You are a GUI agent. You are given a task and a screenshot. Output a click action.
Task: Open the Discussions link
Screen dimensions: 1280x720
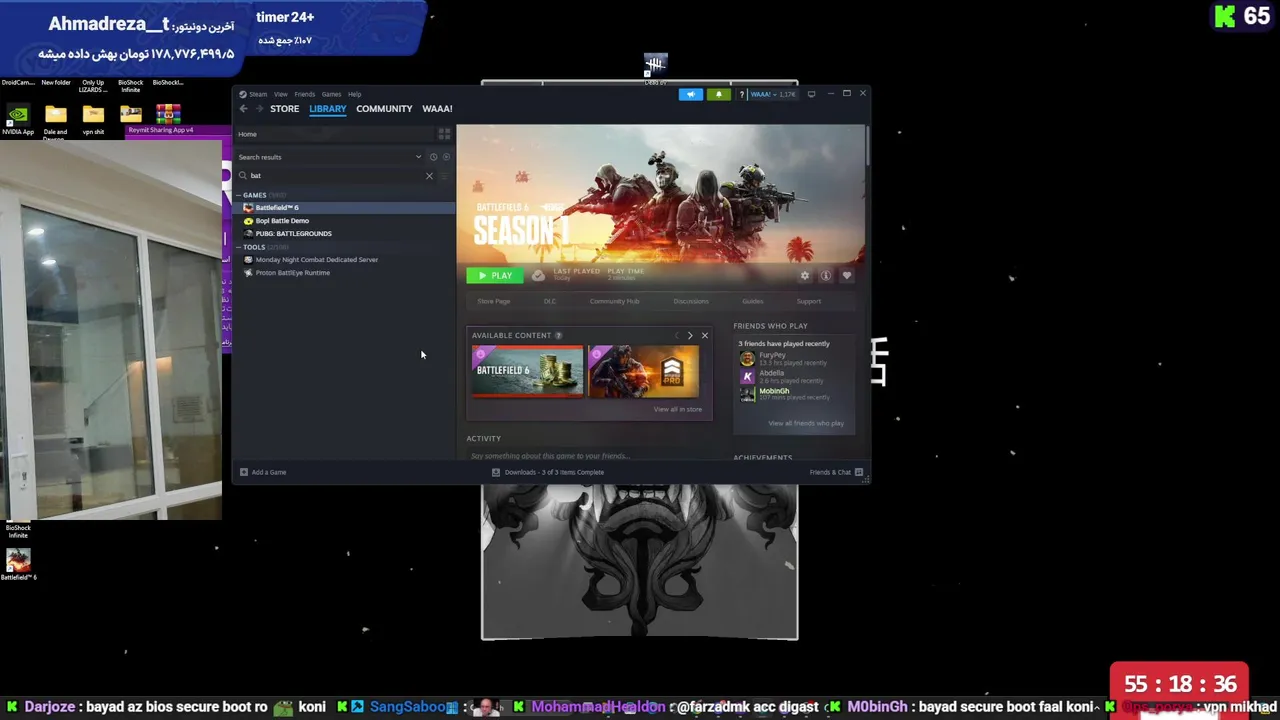(x=691, y=301)
